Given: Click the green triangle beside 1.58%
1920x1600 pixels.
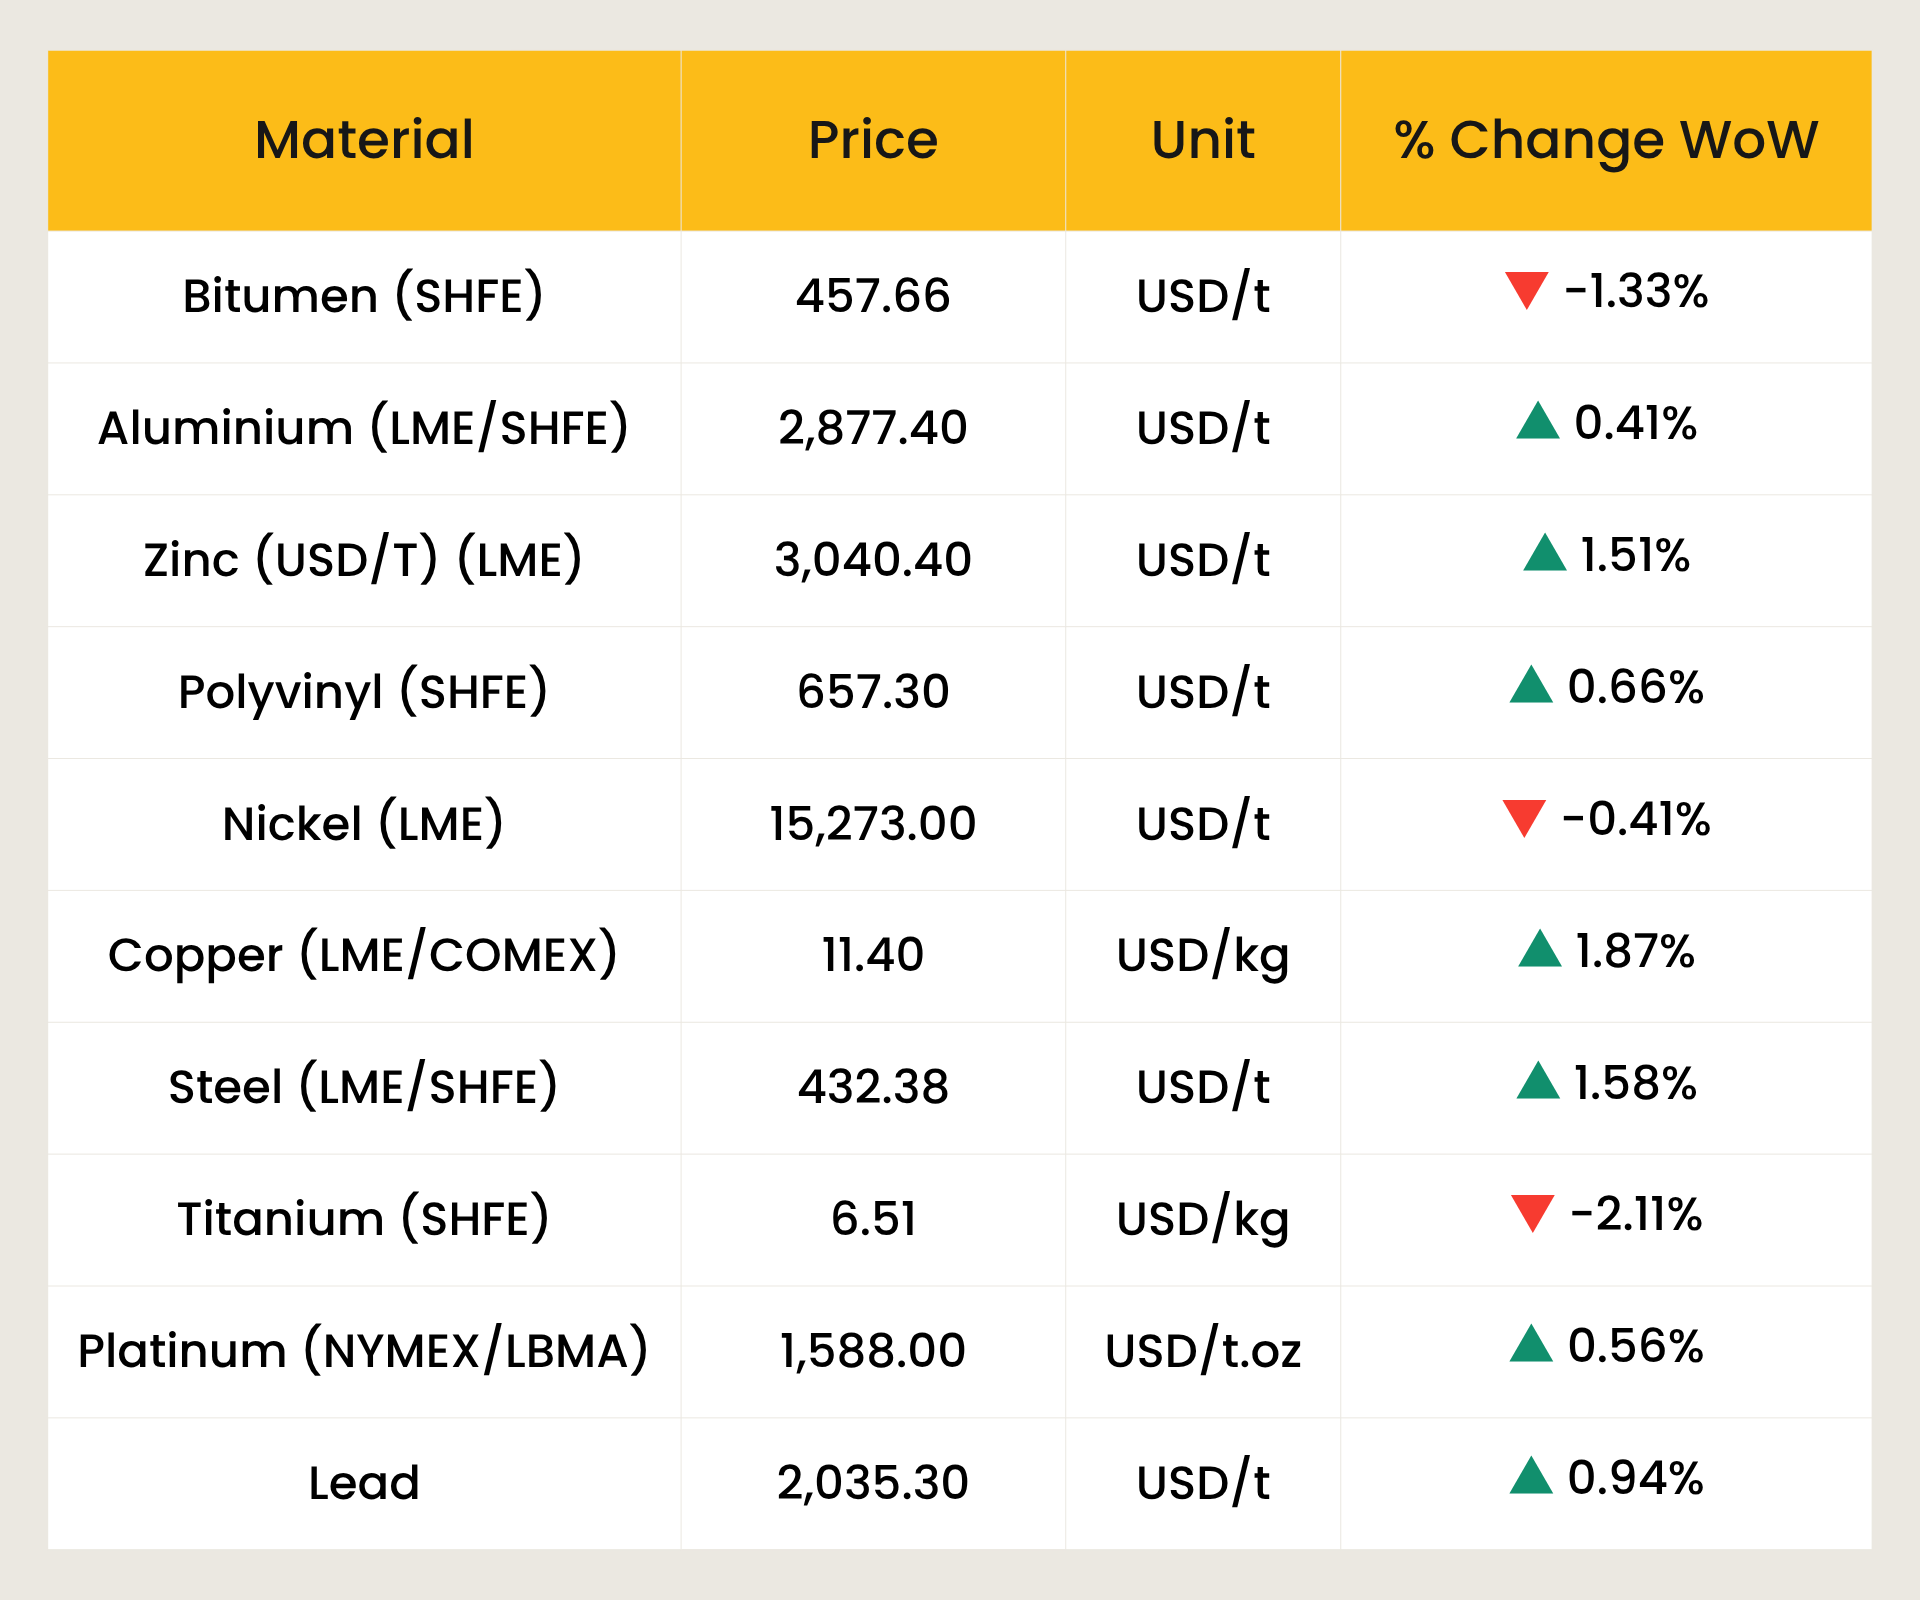Looking at the screenshot, I should [1537, 1082].
